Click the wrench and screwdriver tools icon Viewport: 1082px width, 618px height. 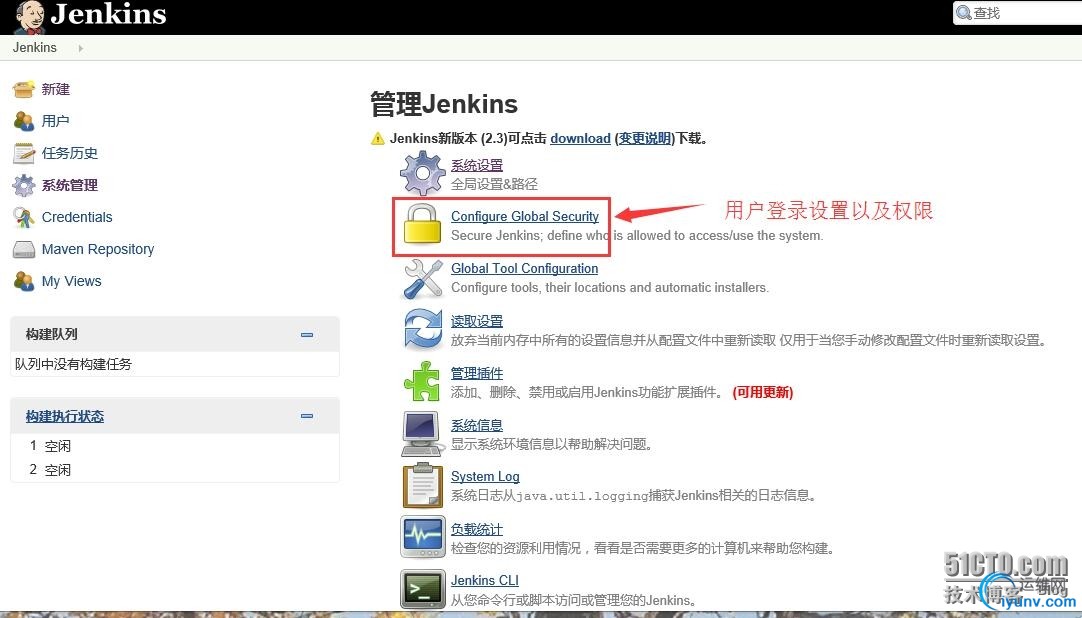422,279
